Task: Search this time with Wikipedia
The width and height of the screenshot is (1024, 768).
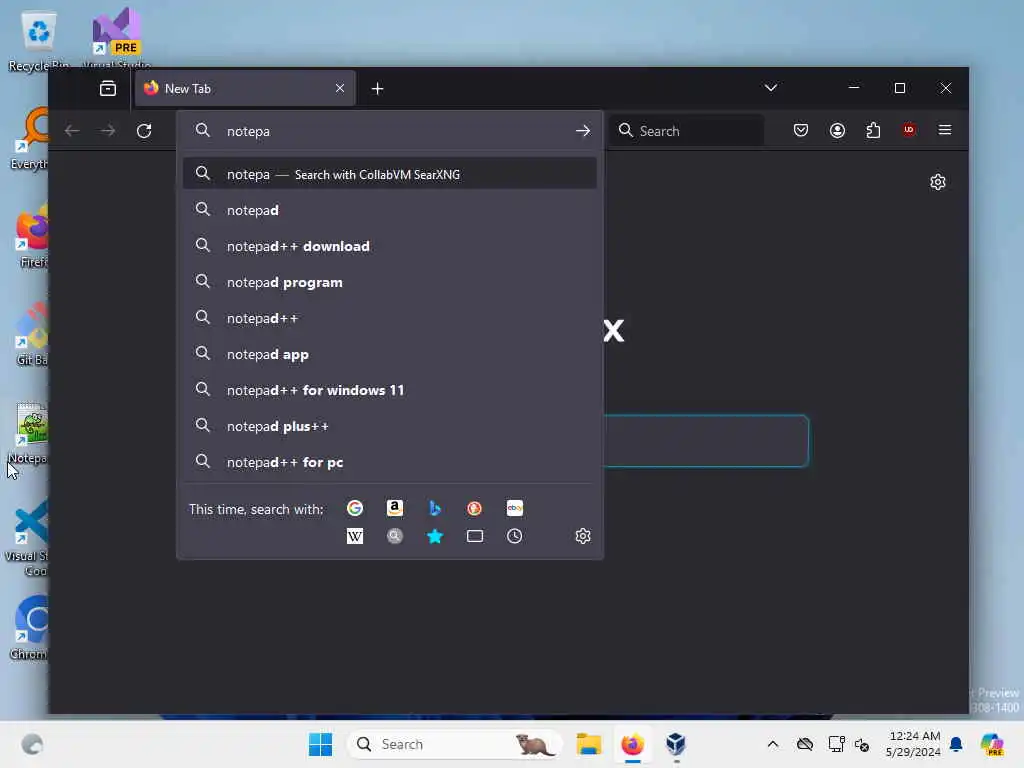Action: coord(355,536)
